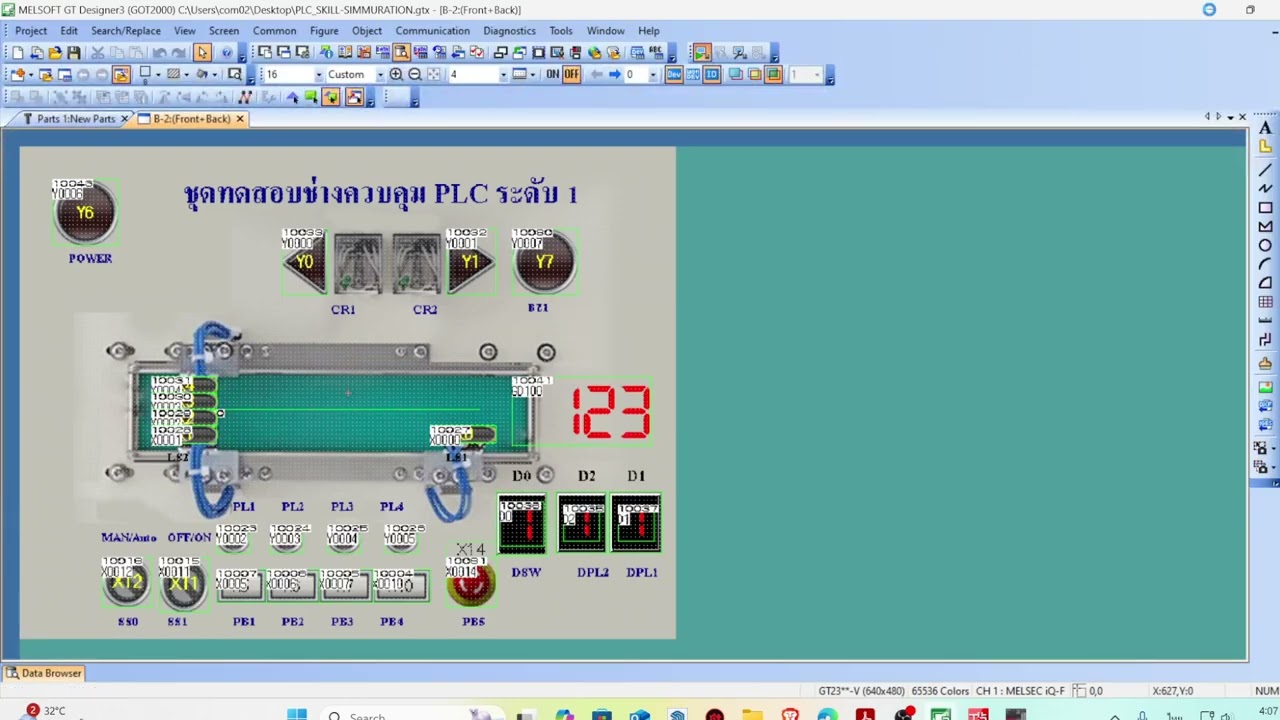Select the Y7 BZ1 buzzer lamp
The image size is (1280, 720).
click(x=544, y=262)
